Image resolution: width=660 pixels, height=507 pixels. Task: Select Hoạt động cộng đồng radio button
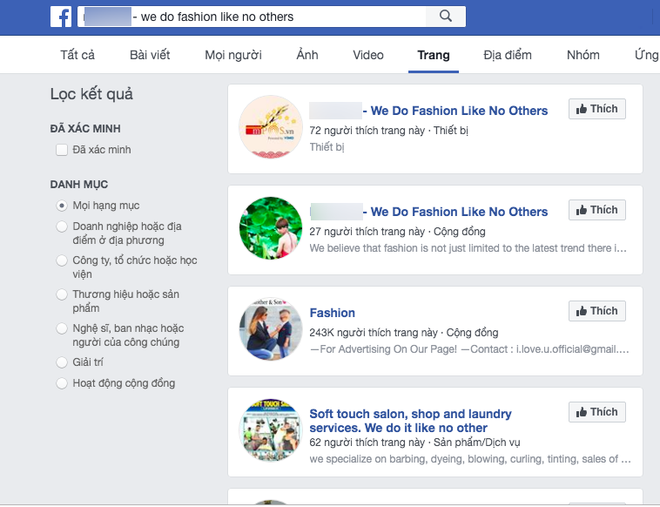coord(62,383)
